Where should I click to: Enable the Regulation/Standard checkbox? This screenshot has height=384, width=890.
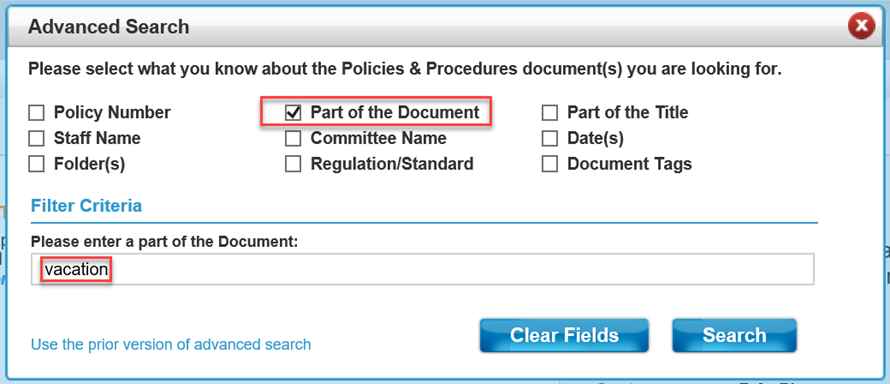[293, 164]
